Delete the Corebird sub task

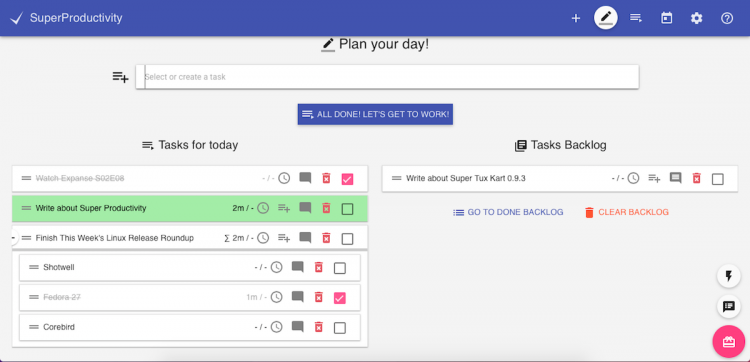click(x=319, y=327)
